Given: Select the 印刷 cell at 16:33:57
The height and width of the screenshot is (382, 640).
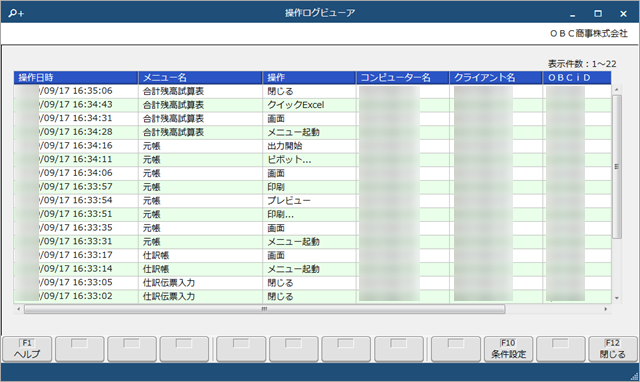Looking at the screenshot, I should [309, 187].
